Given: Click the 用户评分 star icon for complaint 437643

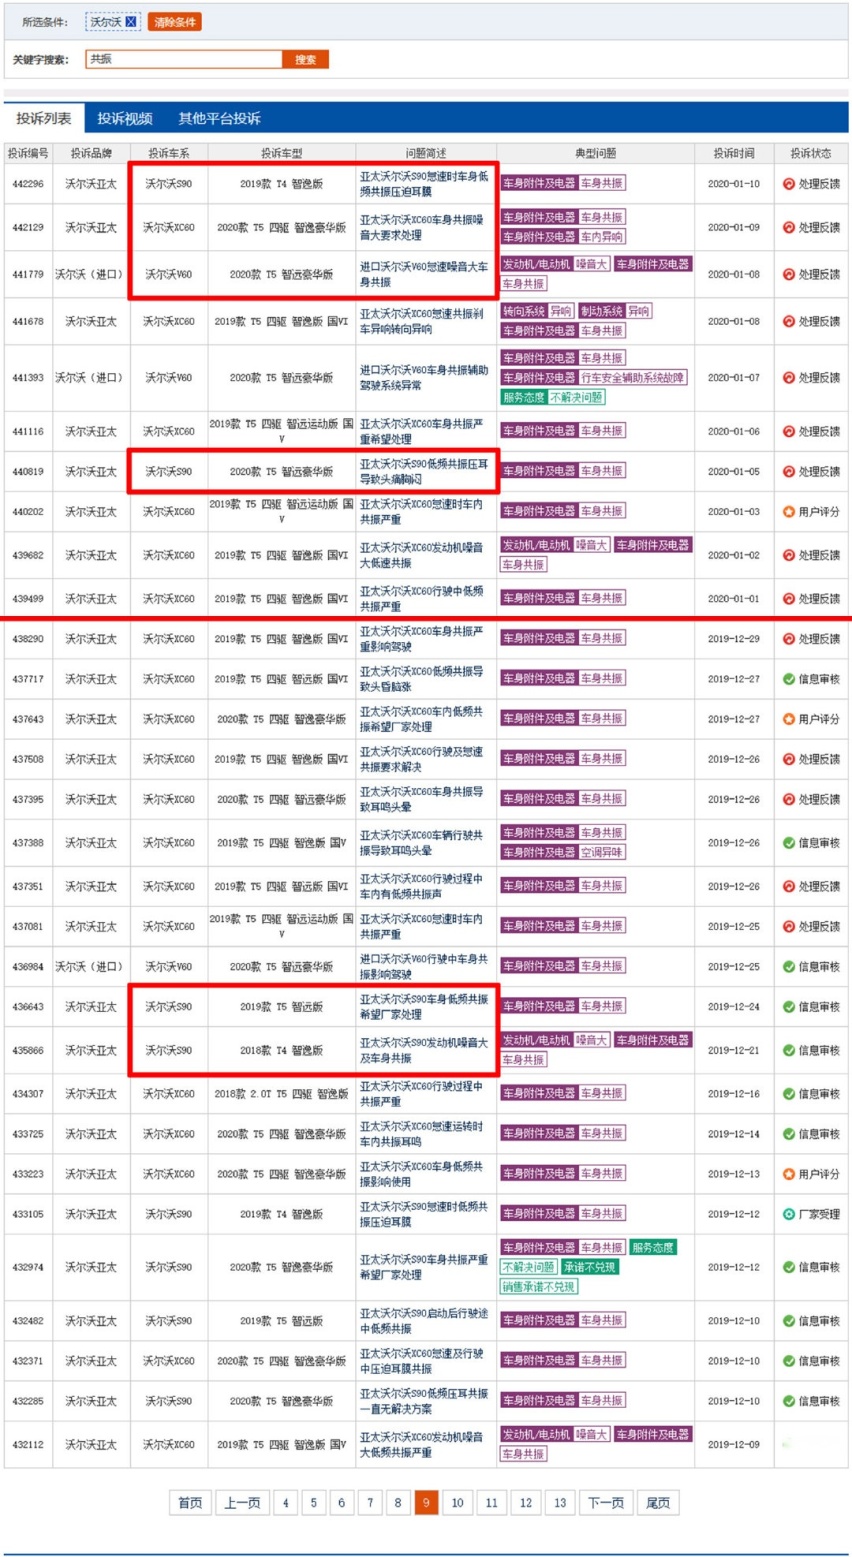Looking at the screenshot, I should point(788,718).
